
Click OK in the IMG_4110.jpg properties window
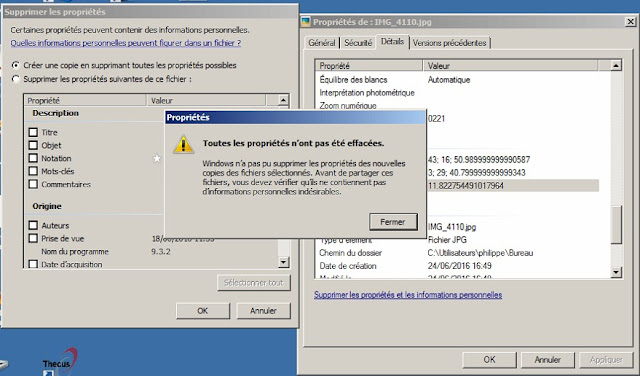[x=489, y=360]
